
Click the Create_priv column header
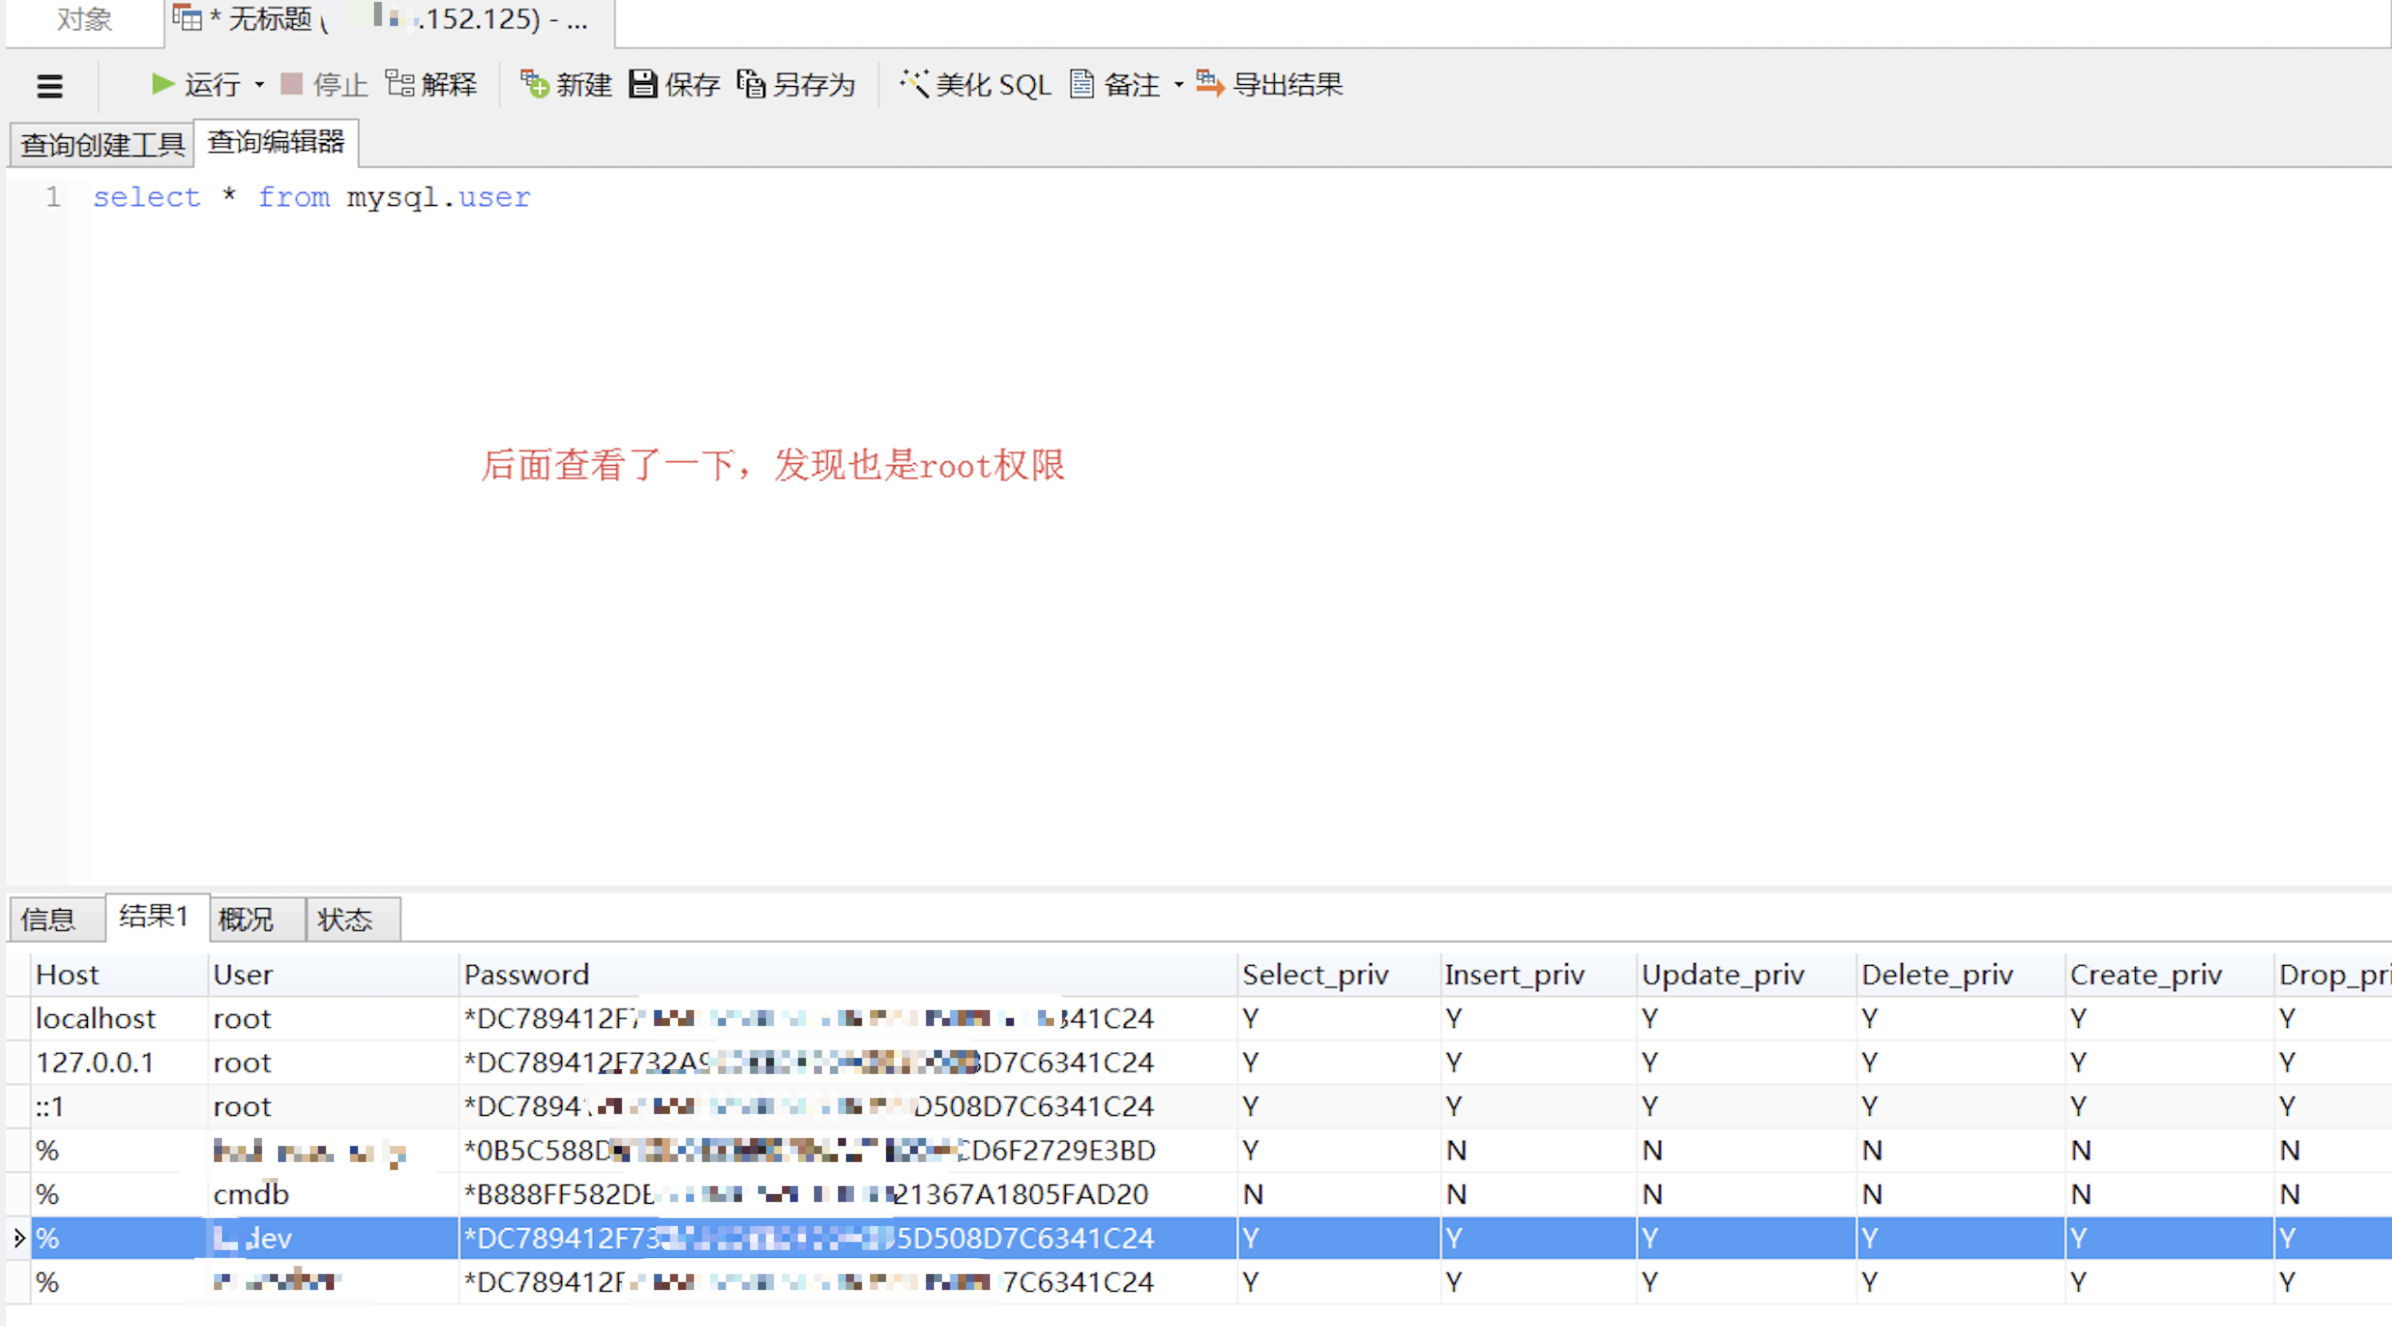[2169, 974]
